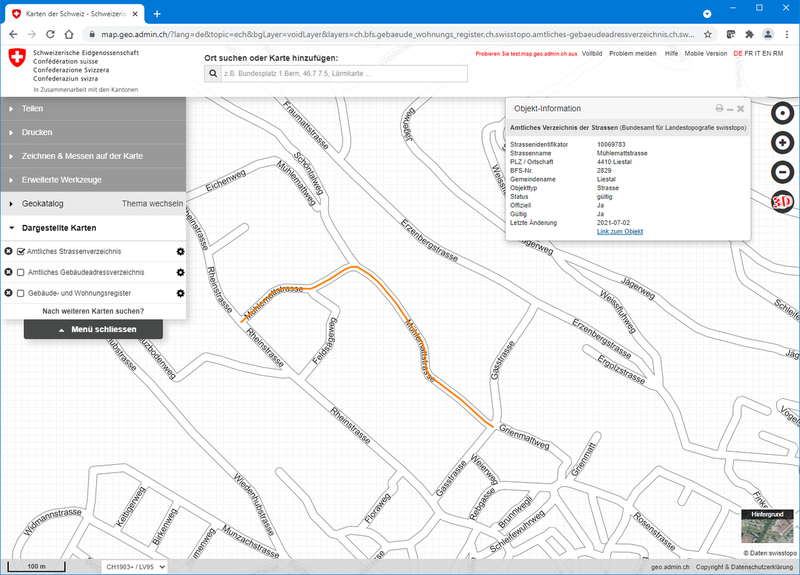Close the Objekt-Information popup
The image size is (800, 575).
pyautogui.click(x=741, y=109)
